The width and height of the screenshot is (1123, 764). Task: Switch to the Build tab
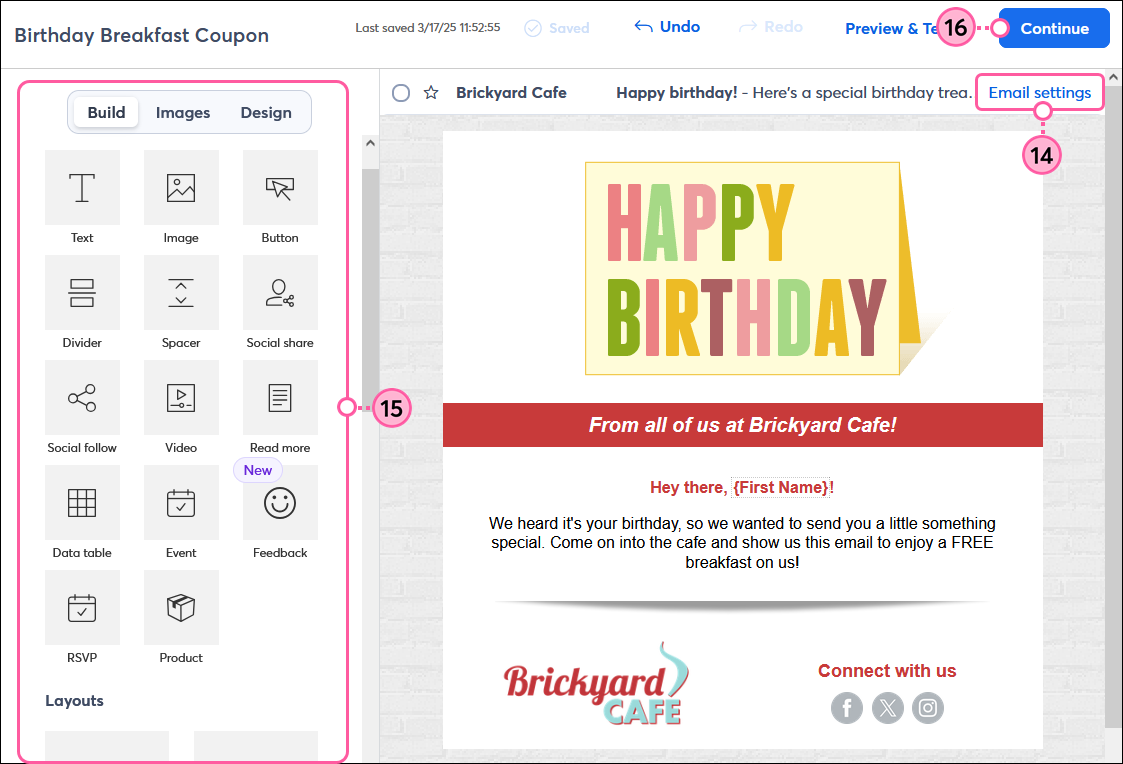[x=106, y=112]
